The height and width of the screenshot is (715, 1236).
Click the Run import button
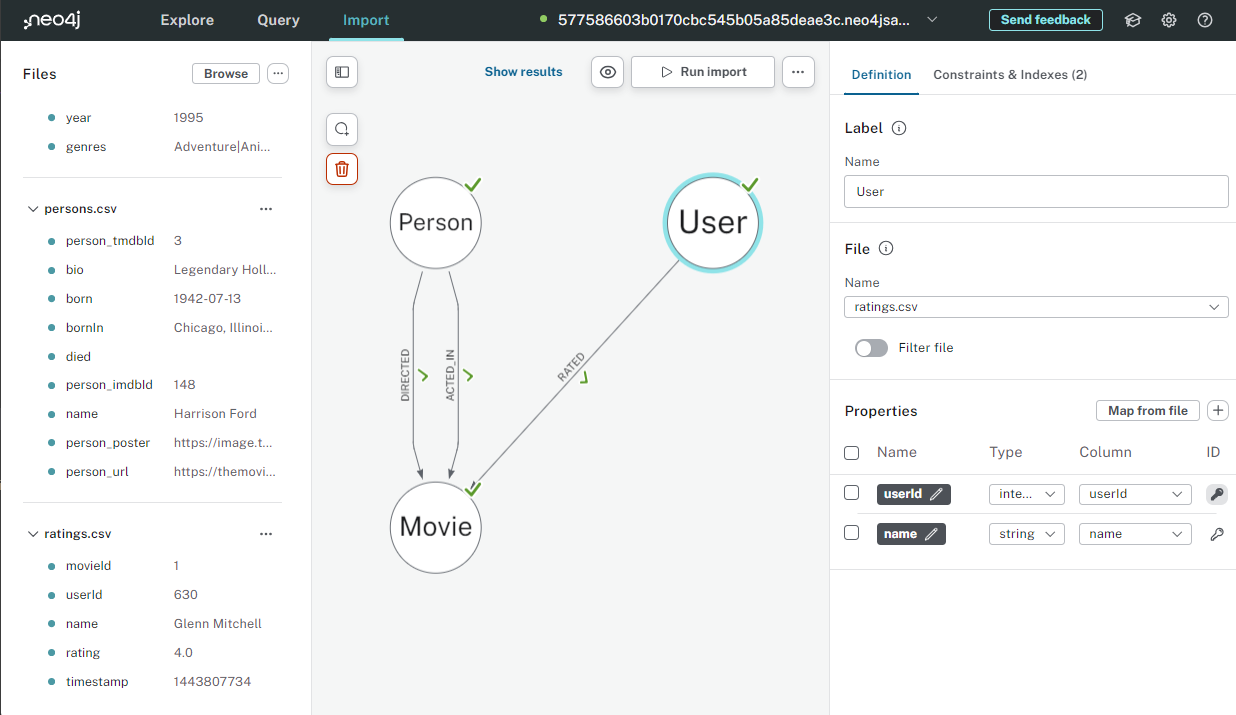pos(702,71)
